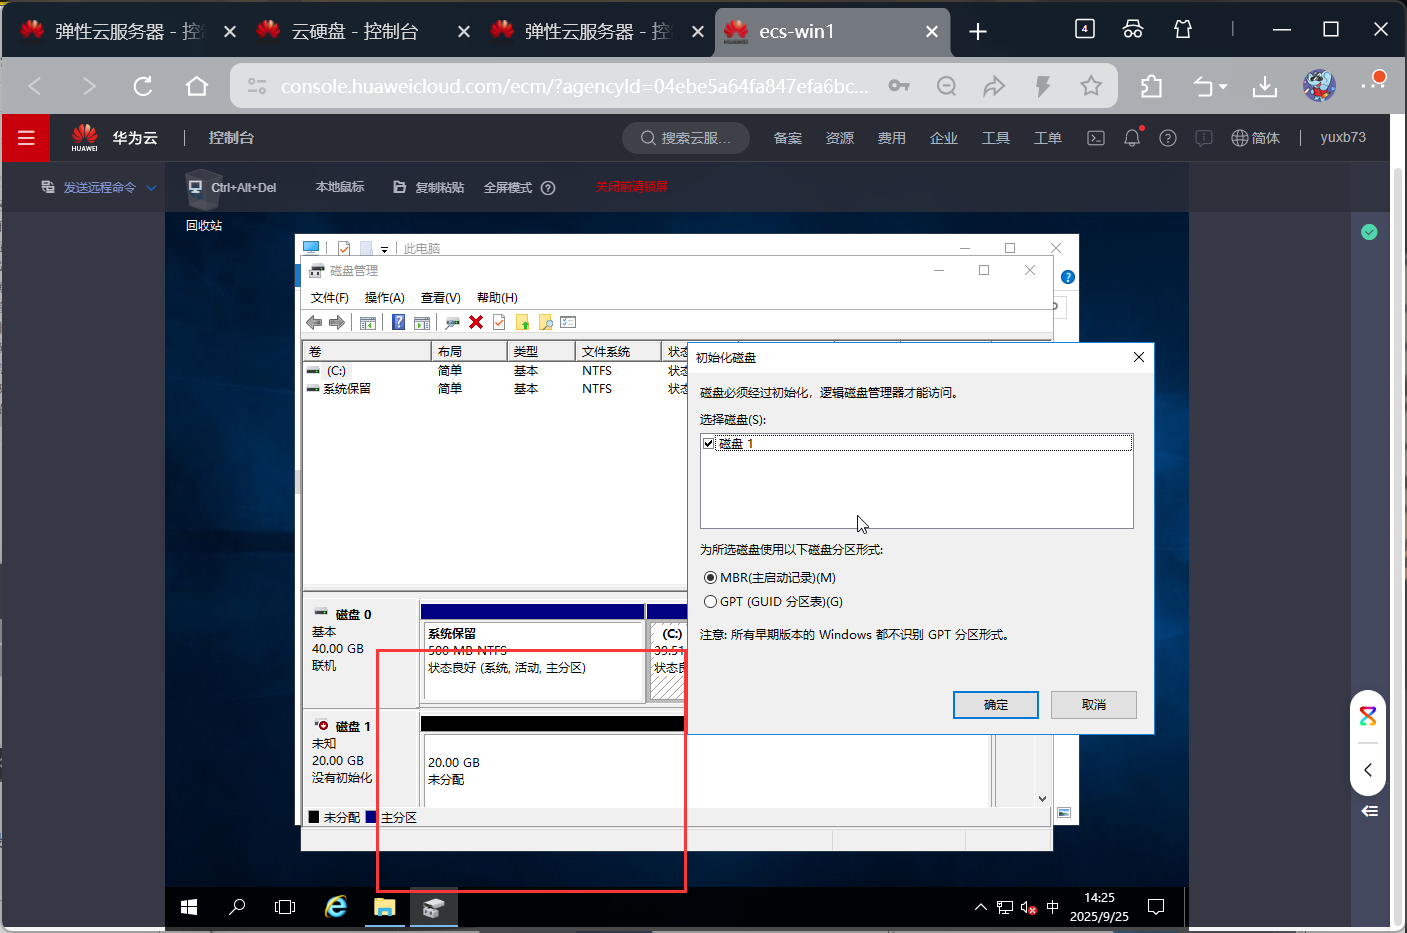Image resolution: width=1407 pixels, height=933 pixels.
Task: Click the 取消 button
Action: tap(1094, 705)
